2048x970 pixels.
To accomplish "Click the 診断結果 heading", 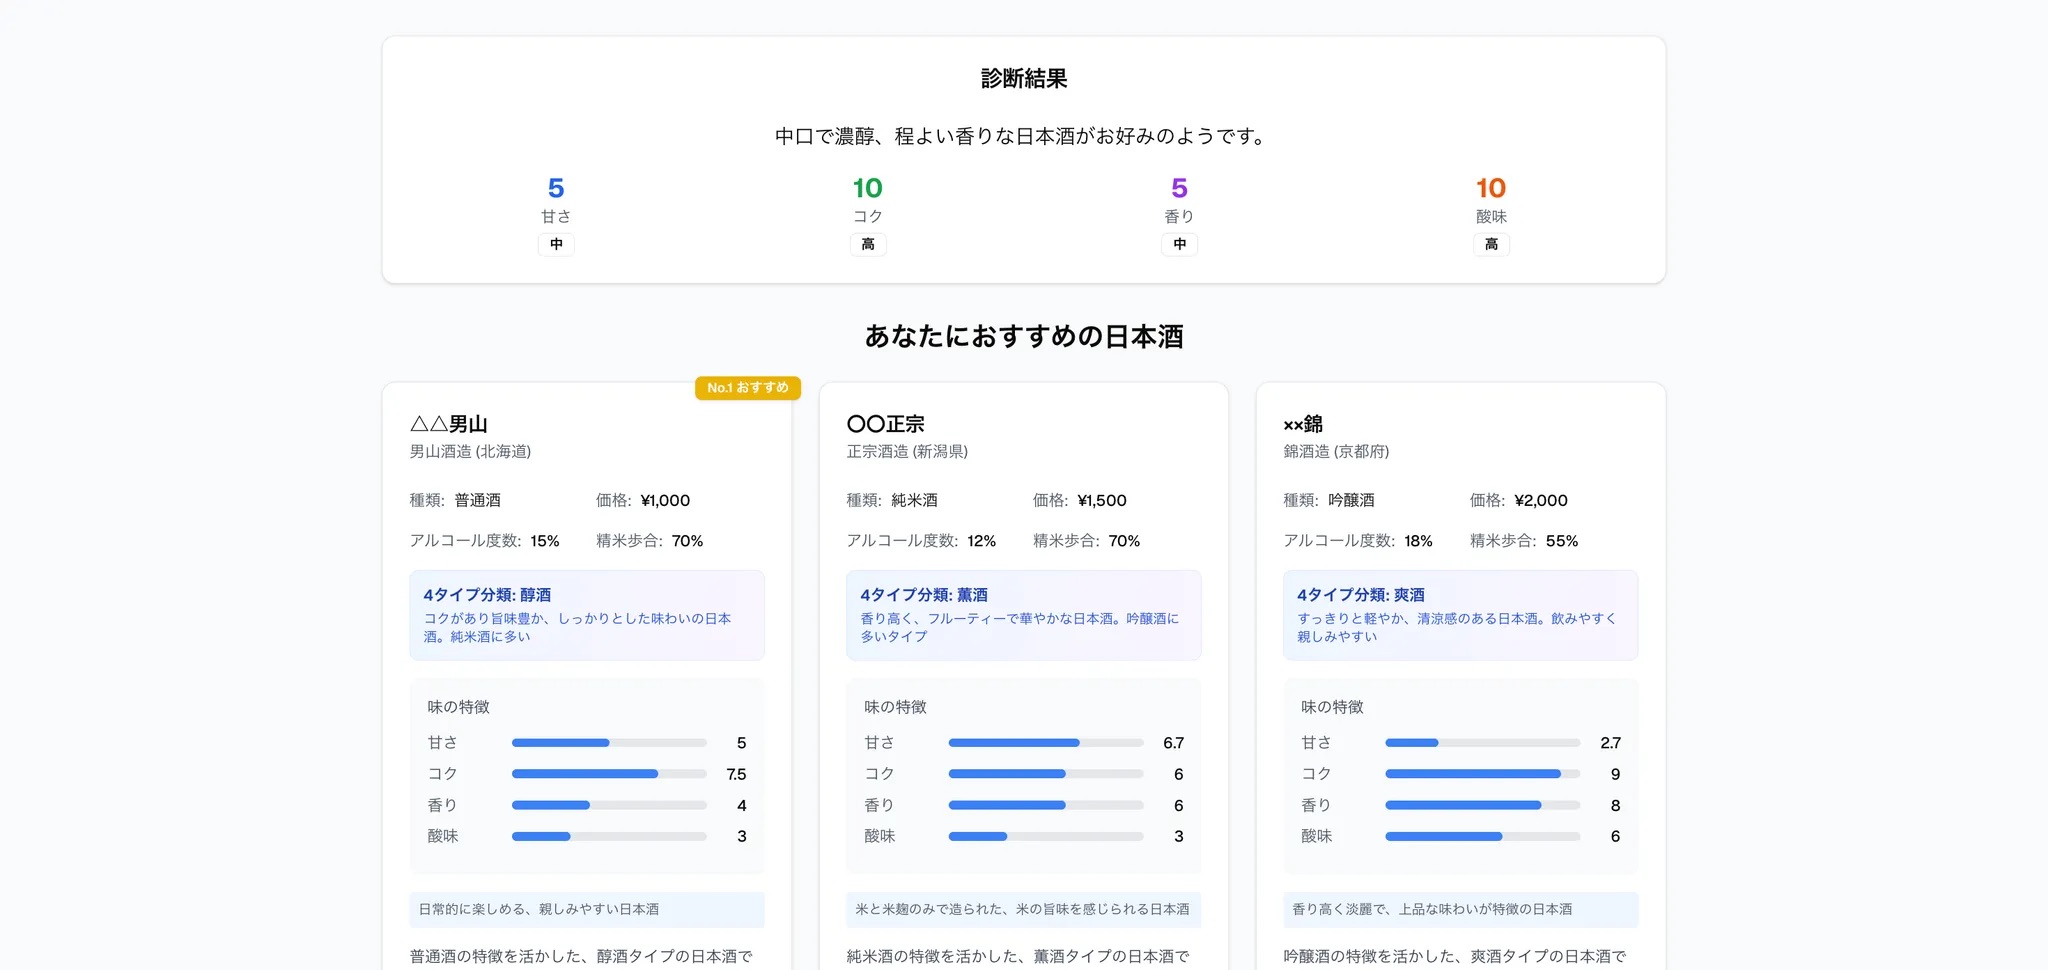I will [x=1023, y=79].
